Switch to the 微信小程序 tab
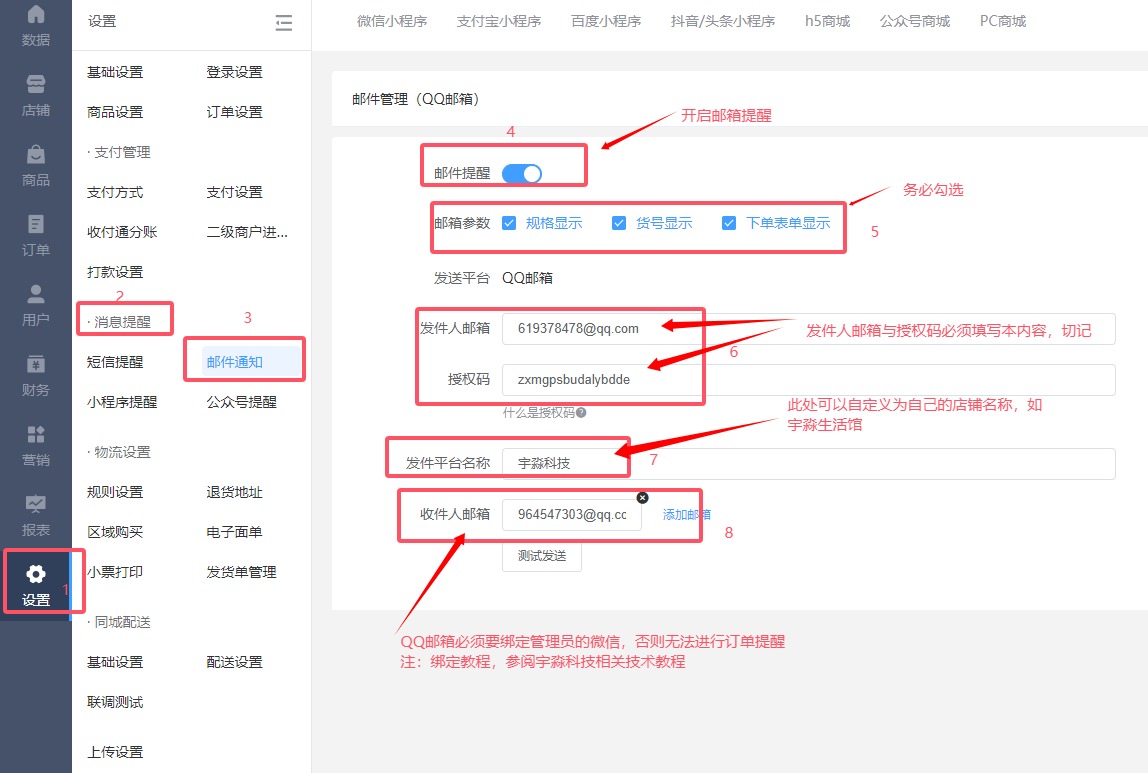Viewport: 1148px width, 773px height. coord(392,21)
